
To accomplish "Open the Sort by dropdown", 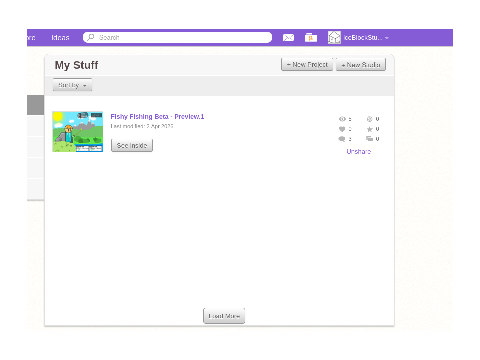I will point(72,85).
